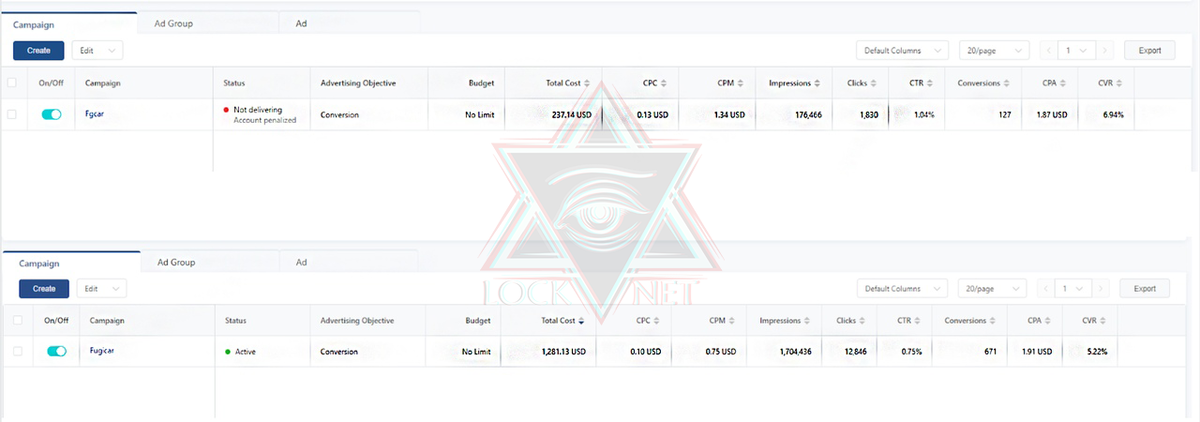The width and height of the screenshot is (1200, 422).
Task: Go to previous page in the Fugicar panel
Action: click(x=1047, y=288)
